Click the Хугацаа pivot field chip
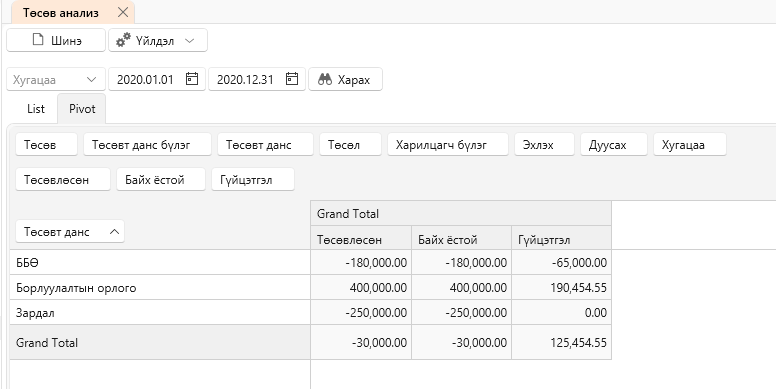Screen dimensions: 776x389 click(x=690, y=145)
